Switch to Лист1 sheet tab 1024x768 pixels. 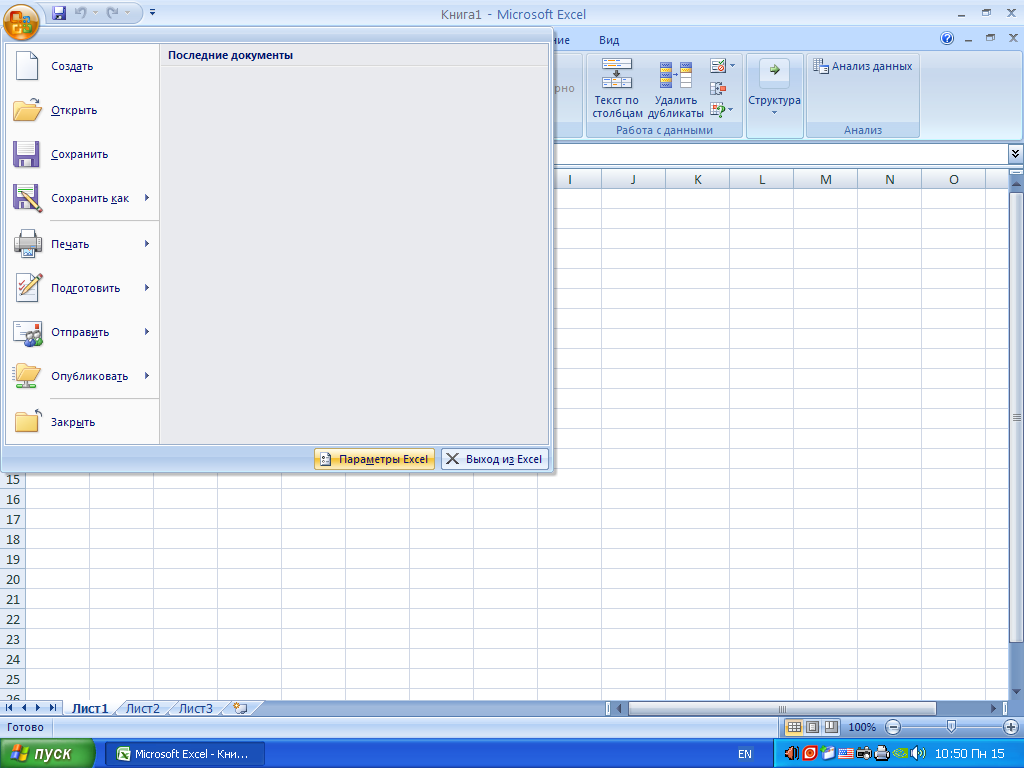click(x=89, y=709)
